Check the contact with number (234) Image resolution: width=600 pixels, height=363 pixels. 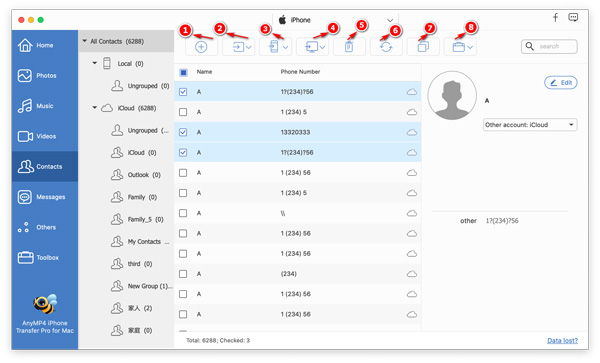tap(183, 274)
